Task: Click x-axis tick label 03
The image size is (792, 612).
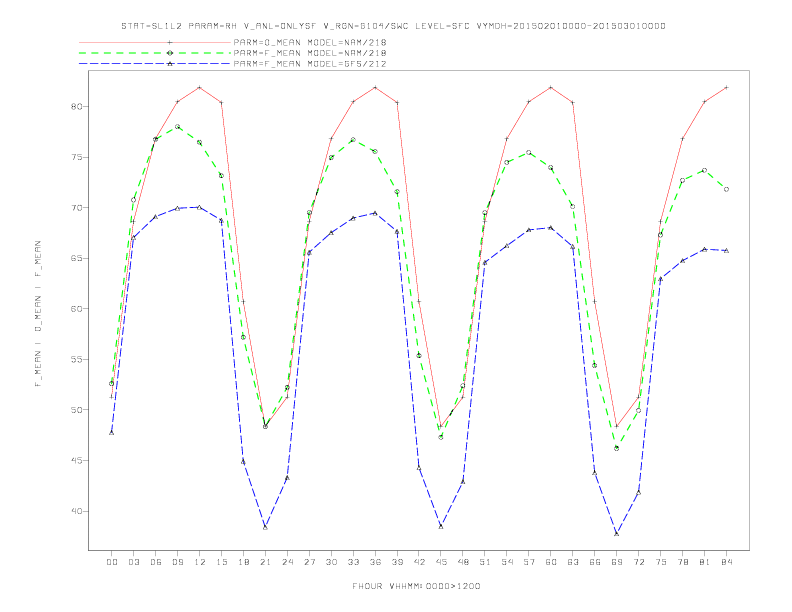Action: pyautogui.click(x=133, y=562)
